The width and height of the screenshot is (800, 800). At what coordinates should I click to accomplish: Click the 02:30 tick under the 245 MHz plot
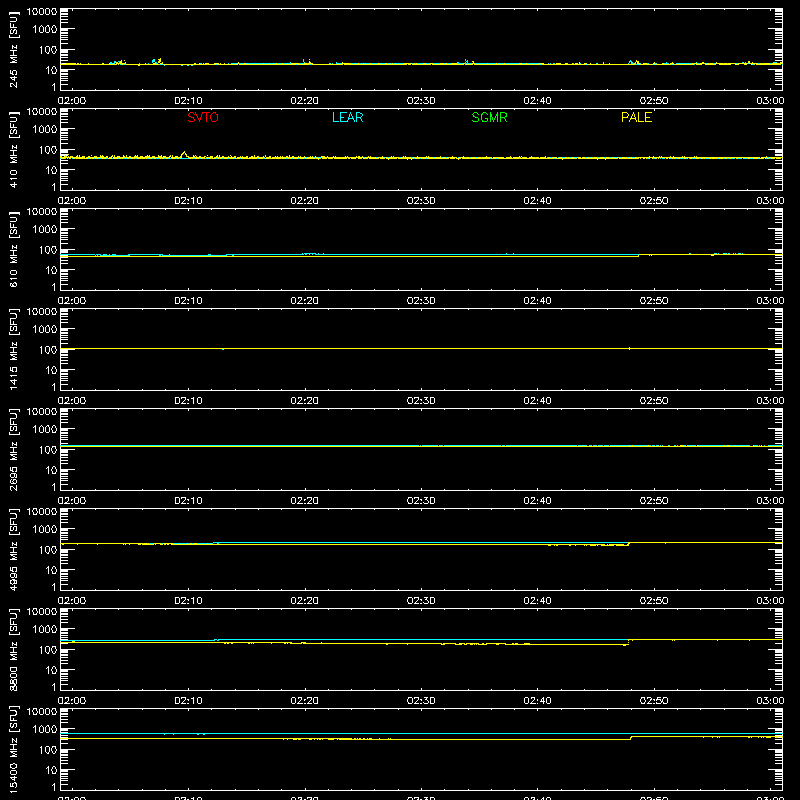coord(421,101)
